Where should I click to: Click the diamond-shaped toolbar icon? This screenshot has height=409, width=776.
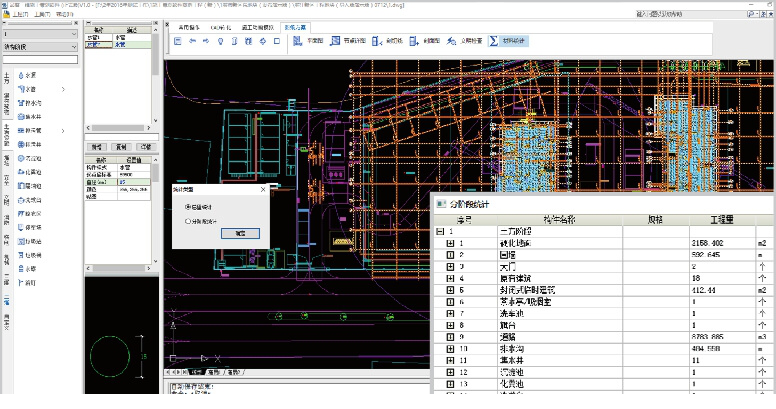click(263, 41)
